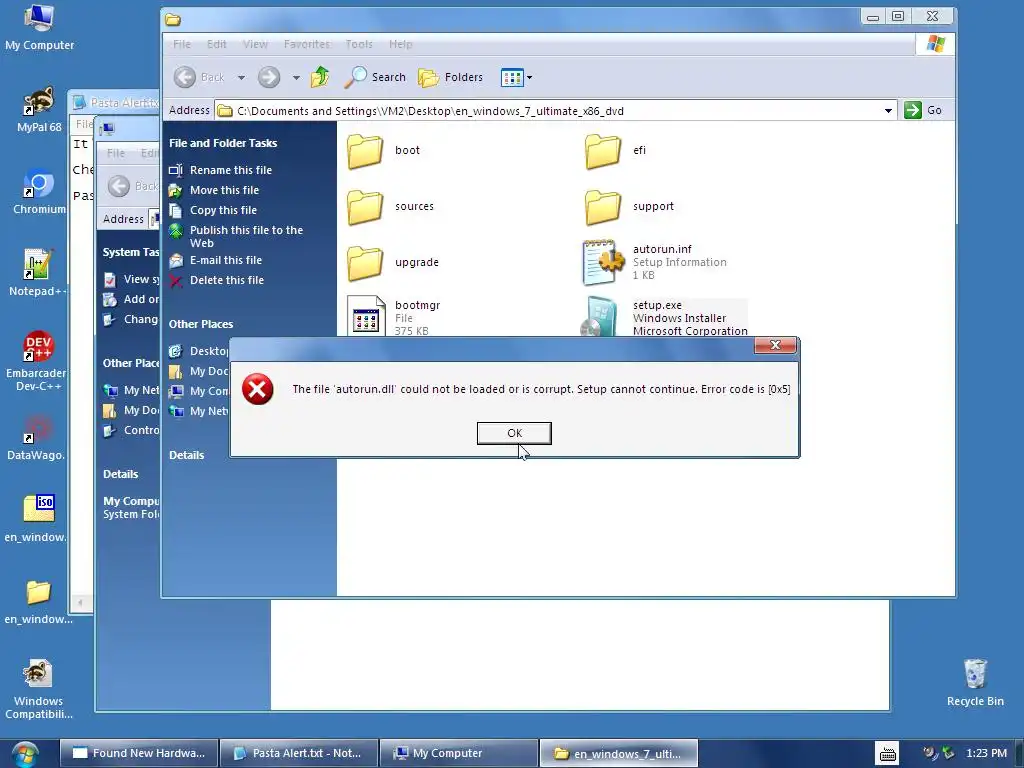
Task: Select the en_windows ISO file on desktop
Action: pos(38,519)
